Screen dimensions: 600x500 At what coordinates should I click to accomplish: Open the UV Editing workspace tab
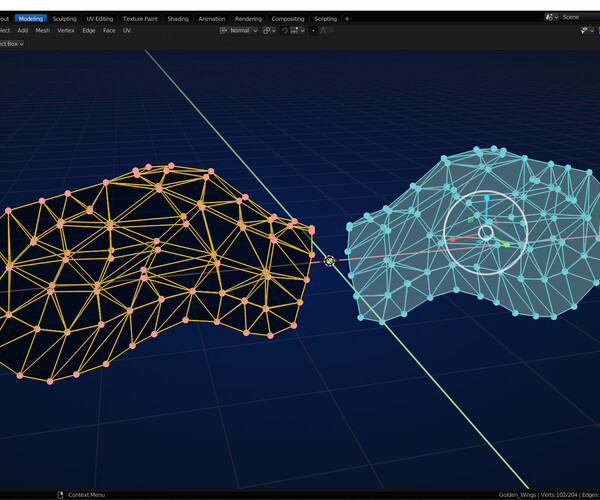click(100, 18)
